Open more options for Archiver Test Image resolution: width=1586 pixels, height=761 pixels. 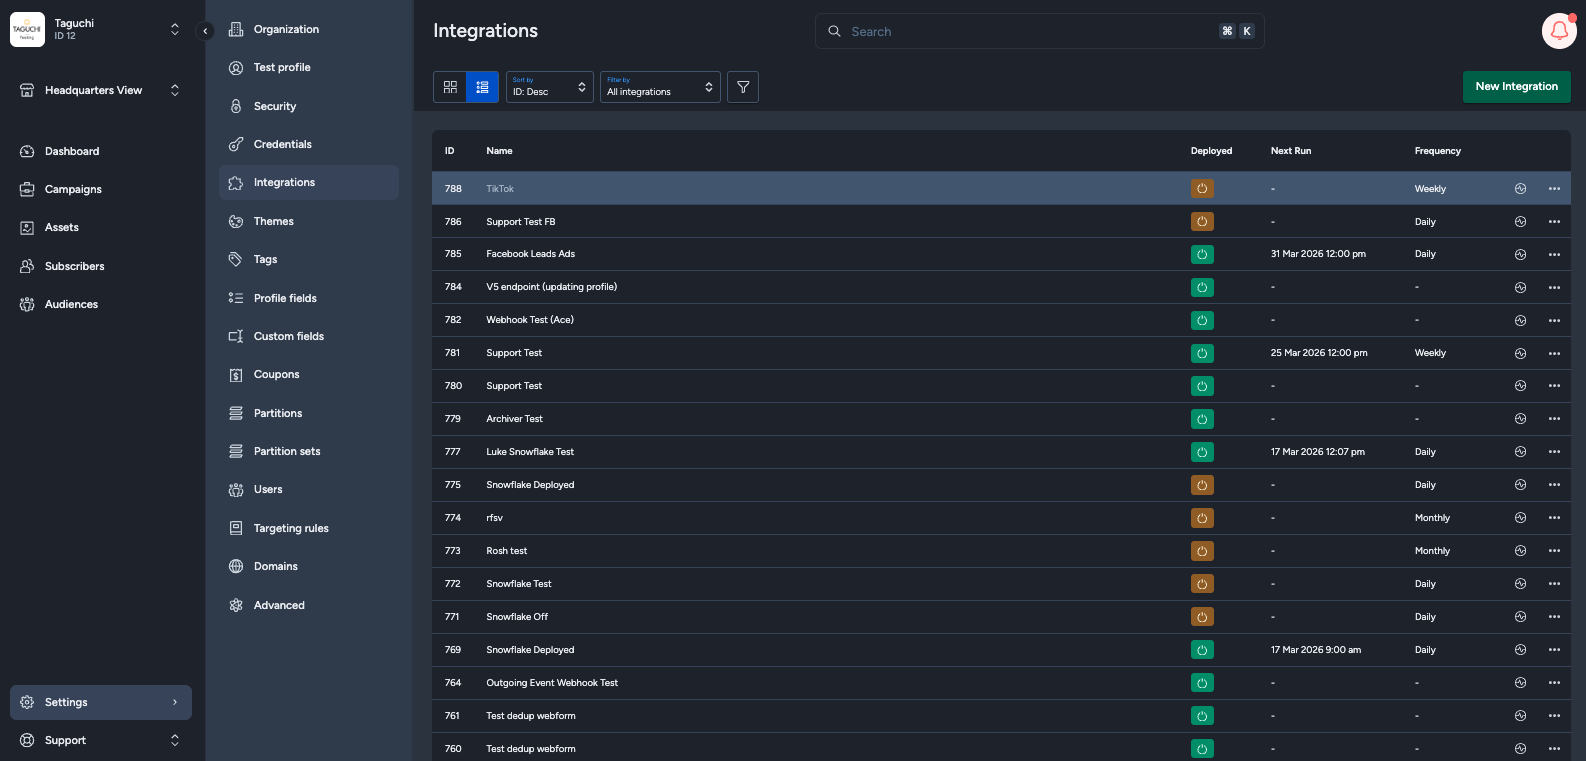click(1554, 419)
